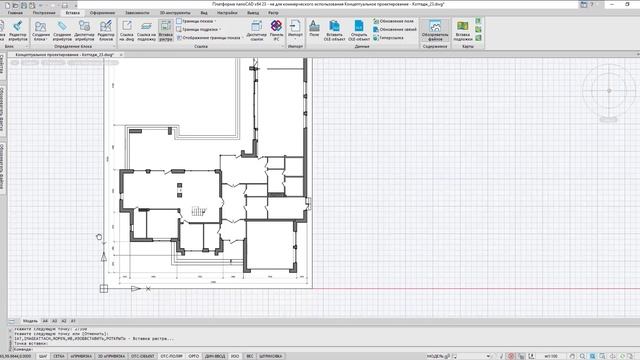Open the 3D-инструменты ribbon tab
The image size is (640, 360).
pyautogui.click(x=175, y=13)
